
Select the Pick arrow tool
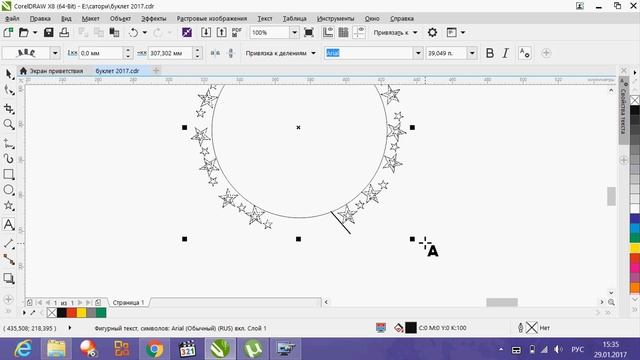coord(9,74)
